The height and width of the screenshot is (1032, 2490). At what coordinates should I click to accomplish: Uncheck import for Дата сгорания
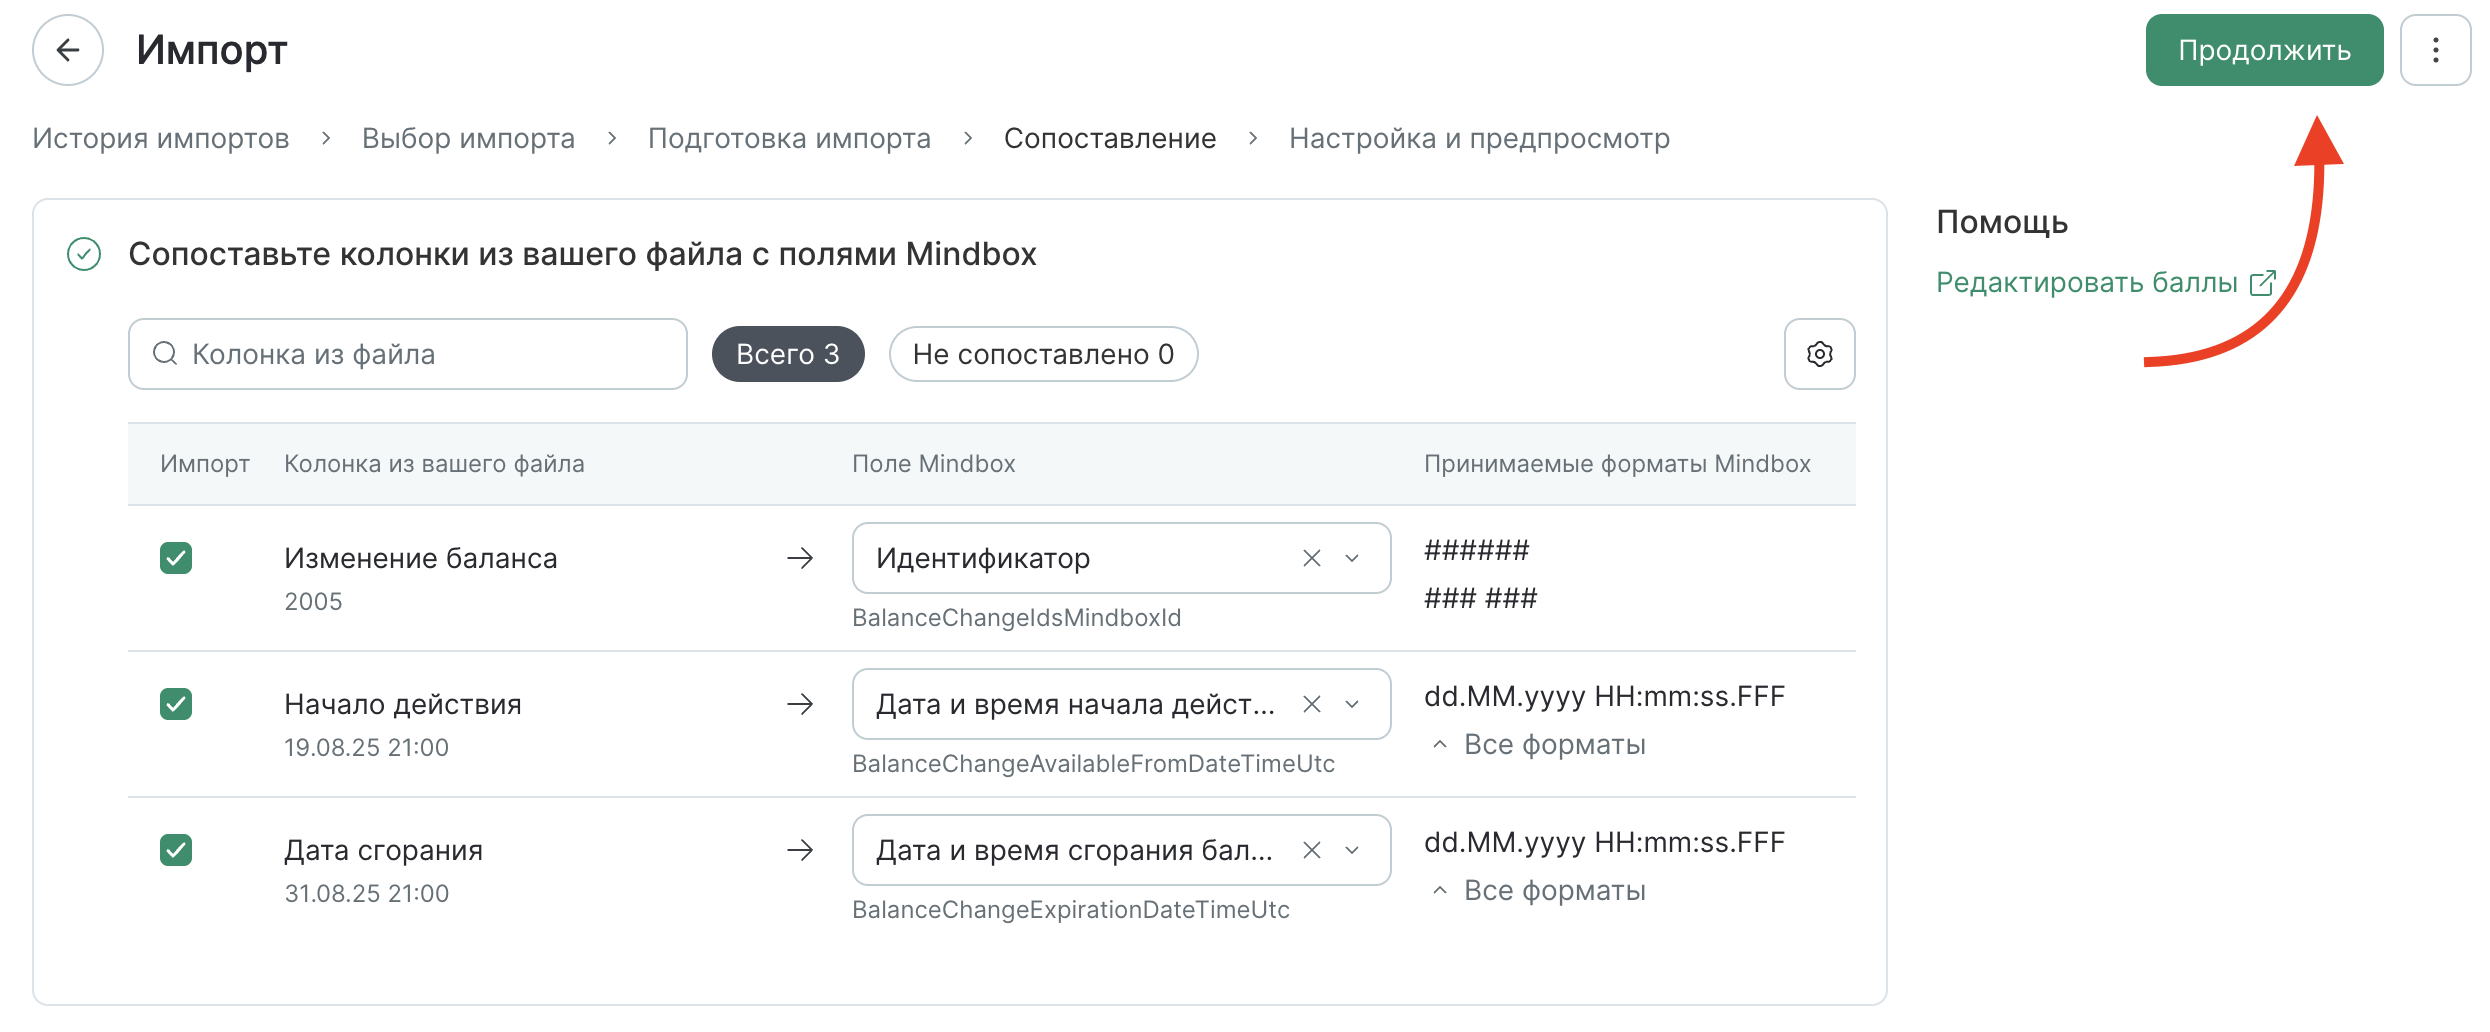(x=176, y=850)
